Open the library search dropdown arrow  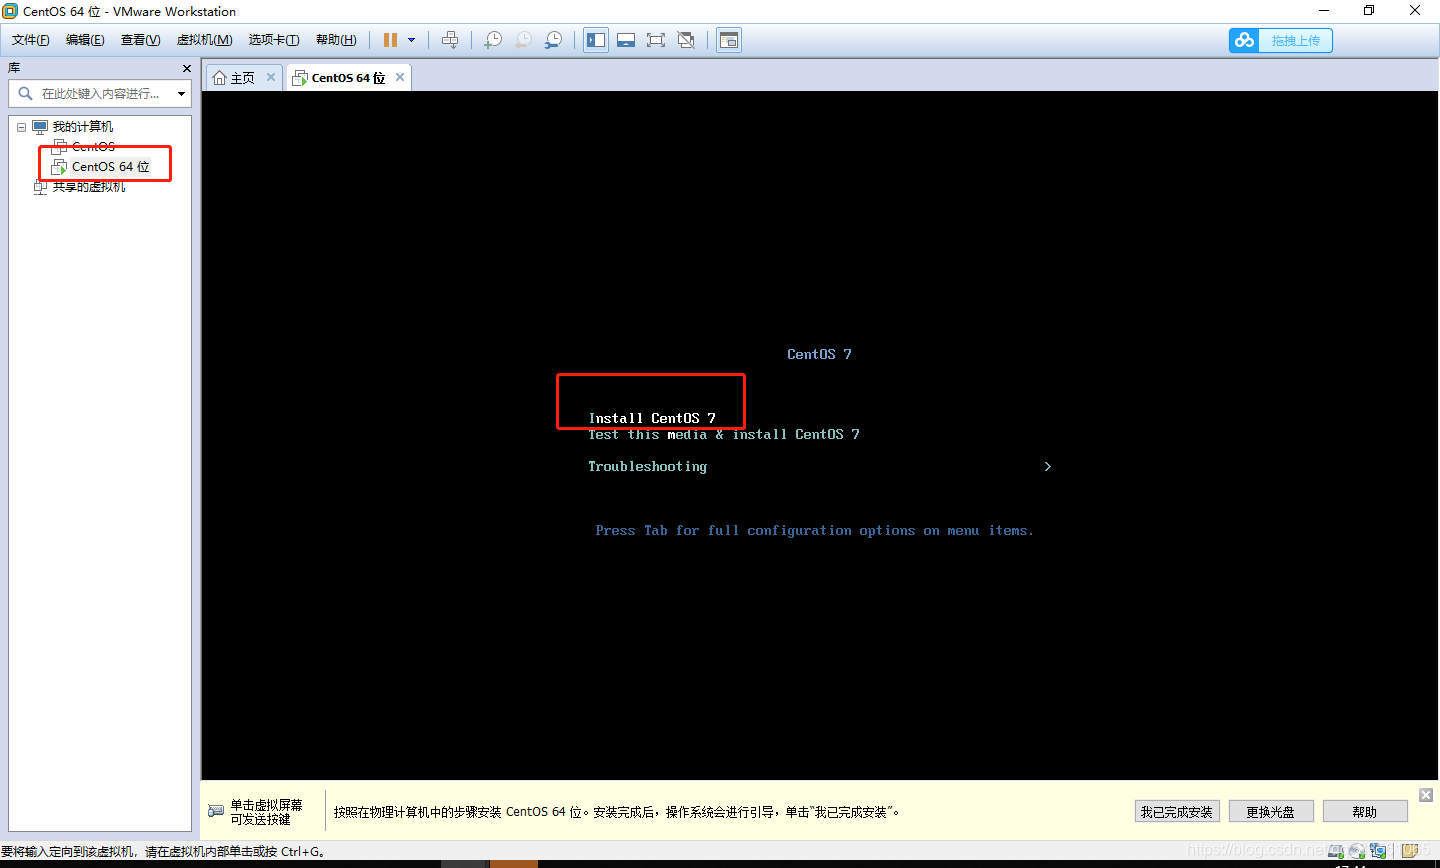(x=181, y=94)
